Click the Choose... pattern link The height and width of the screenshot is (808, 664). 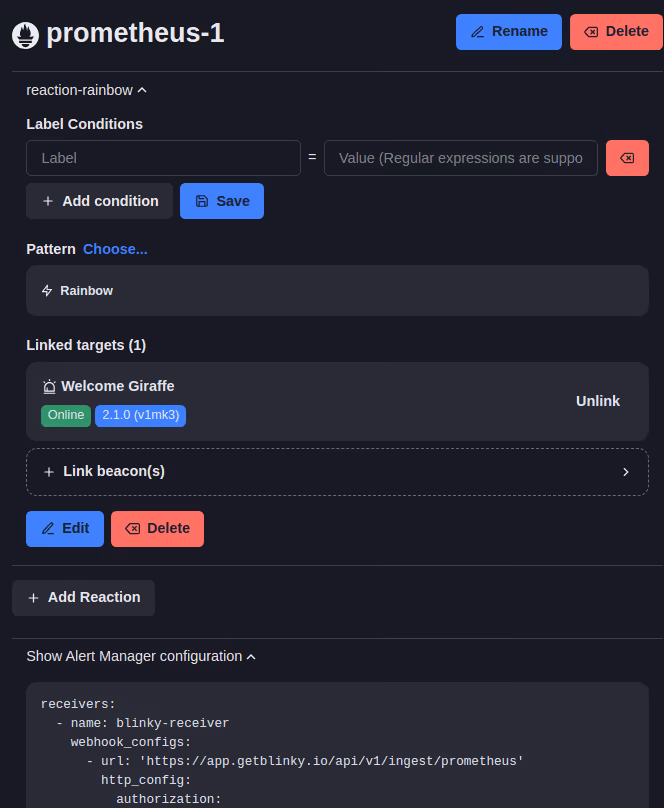coord(115,249)
